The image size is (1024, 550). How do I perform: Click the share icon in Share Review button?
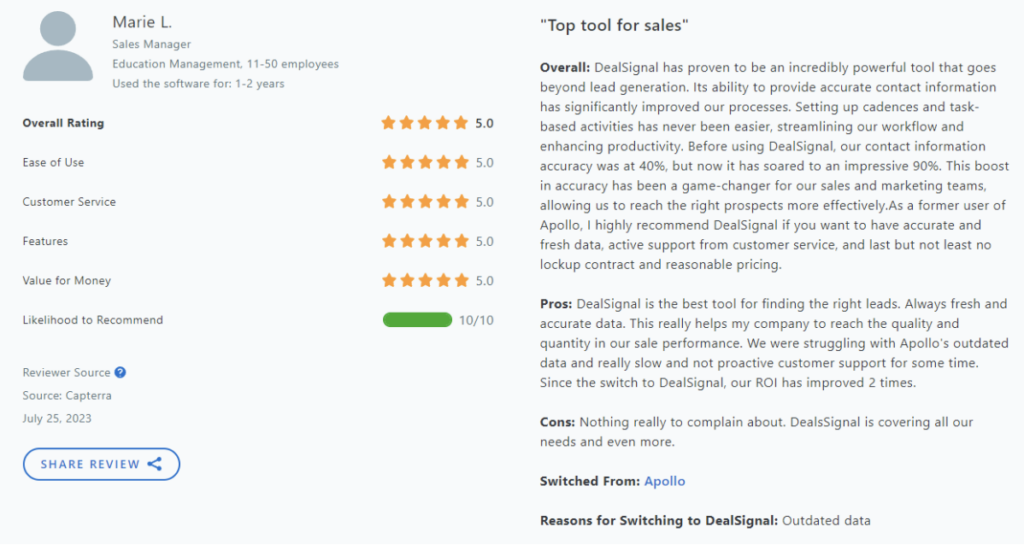(155, 464)
